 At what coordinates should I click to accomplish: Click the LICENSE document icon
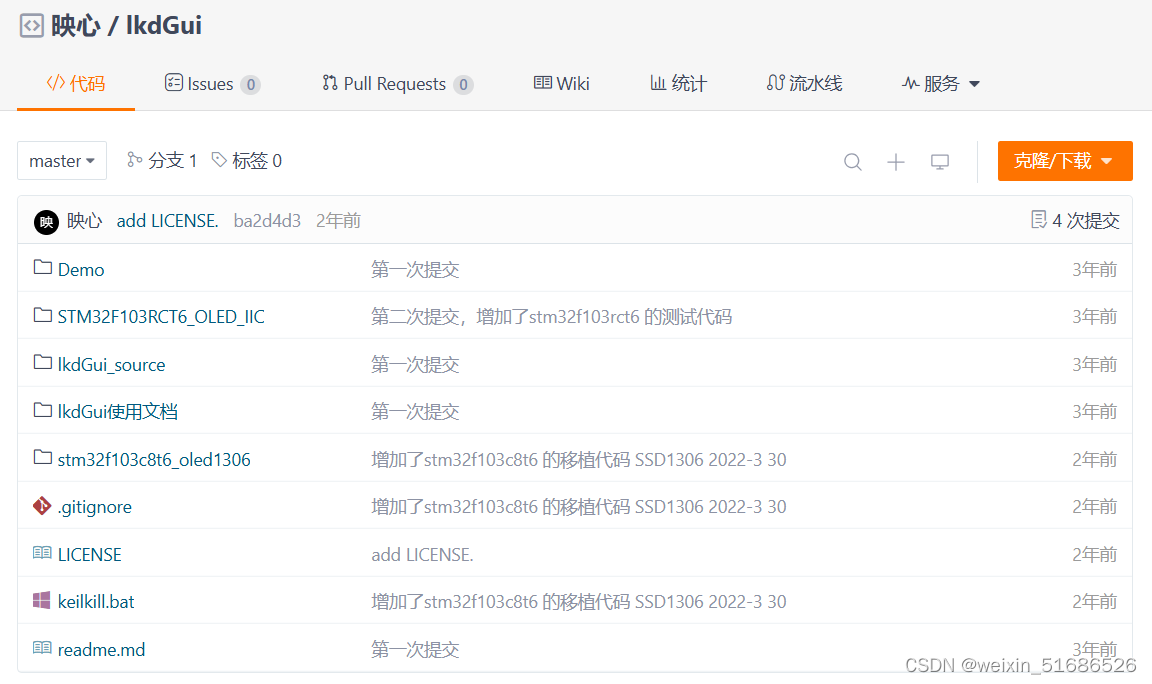pos(41,553)
